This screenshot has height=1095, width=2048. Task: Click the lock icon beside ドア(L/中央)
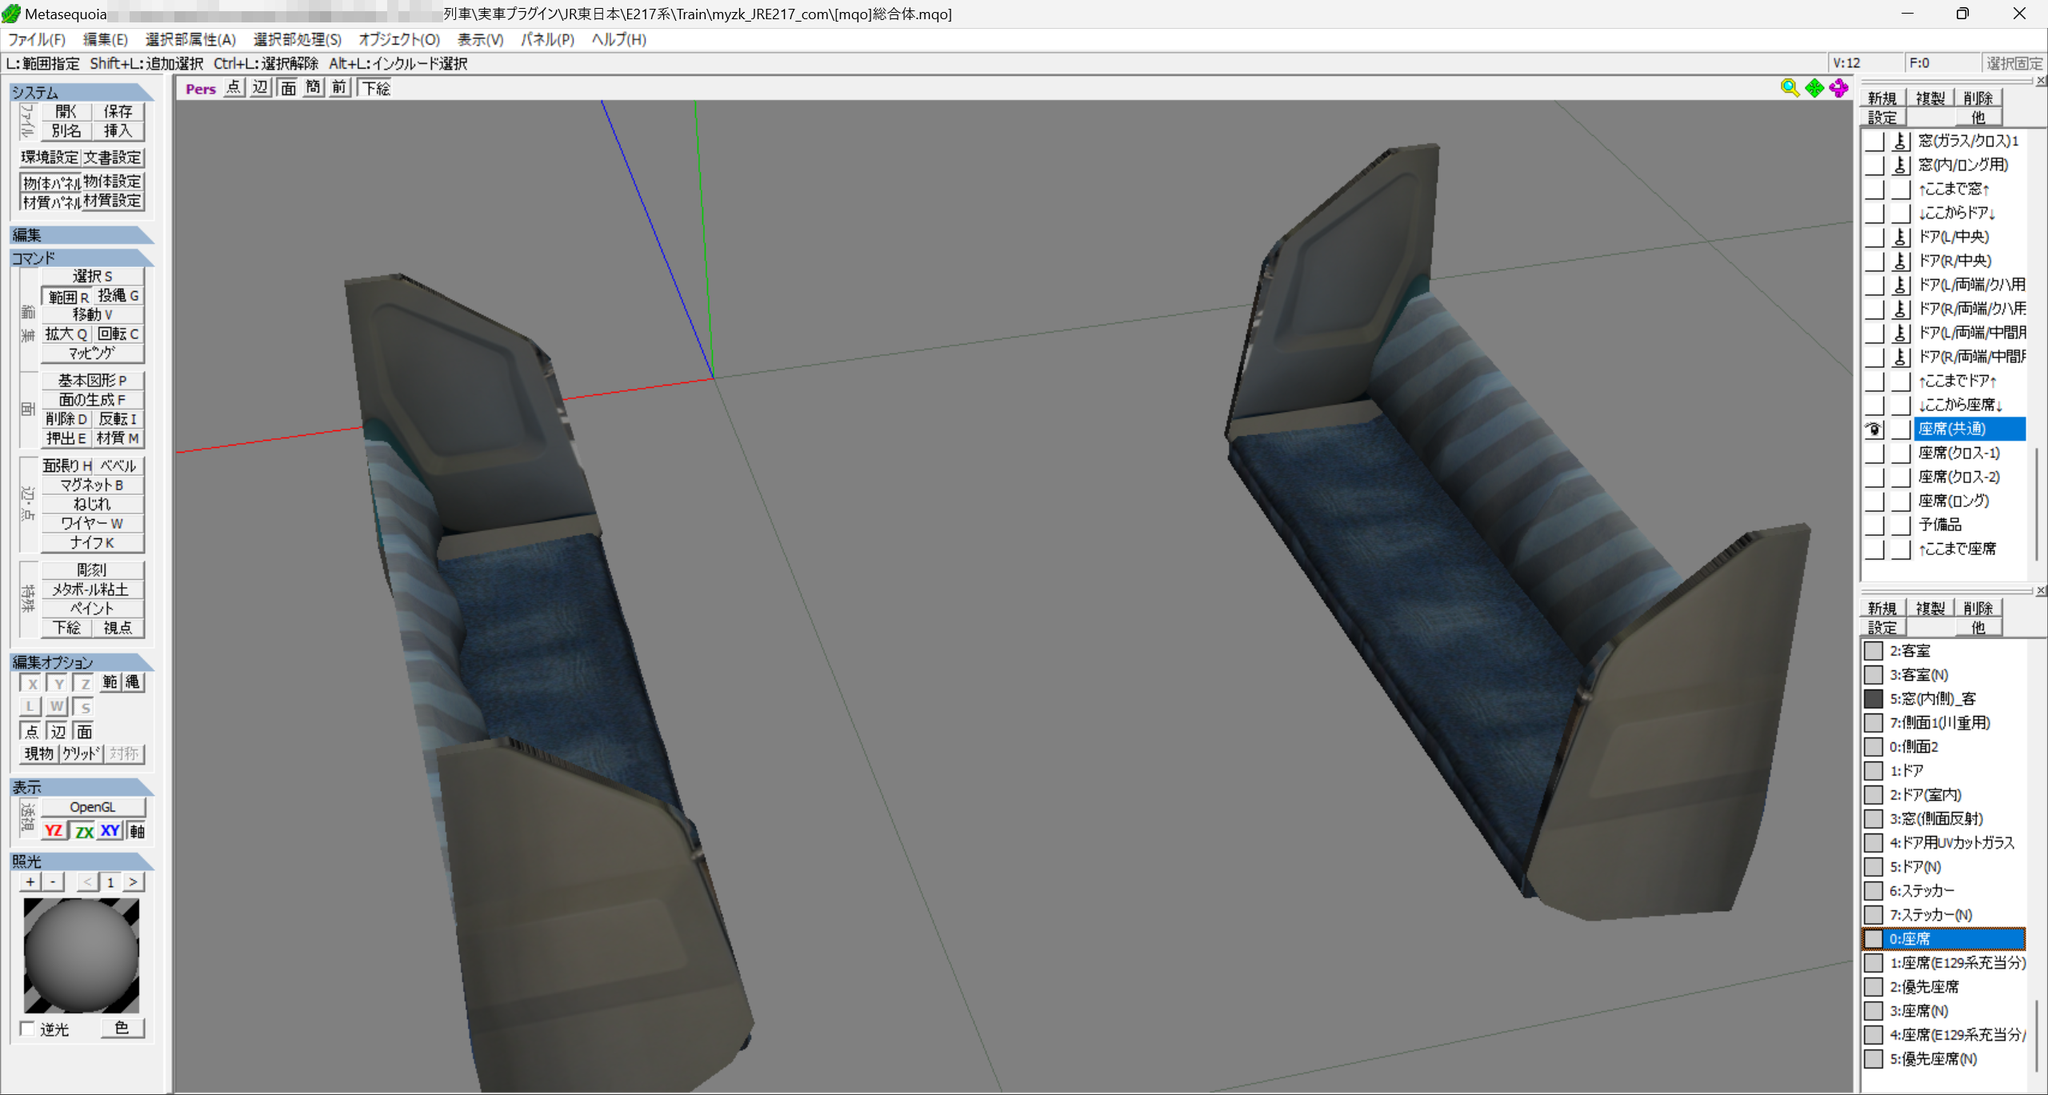pos(1901,237)
